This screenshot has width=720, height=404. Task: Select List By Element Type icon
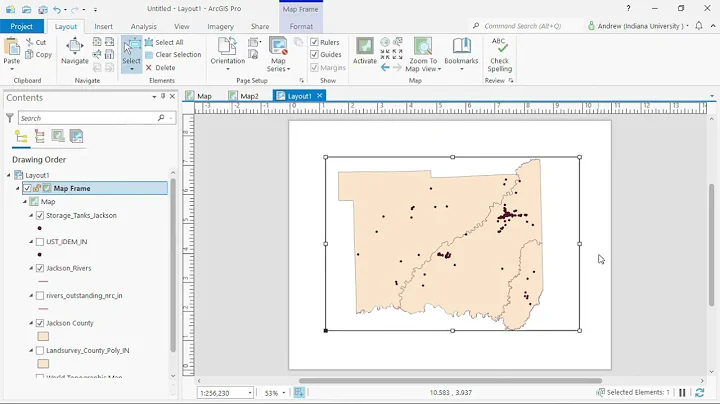(39, 137)
